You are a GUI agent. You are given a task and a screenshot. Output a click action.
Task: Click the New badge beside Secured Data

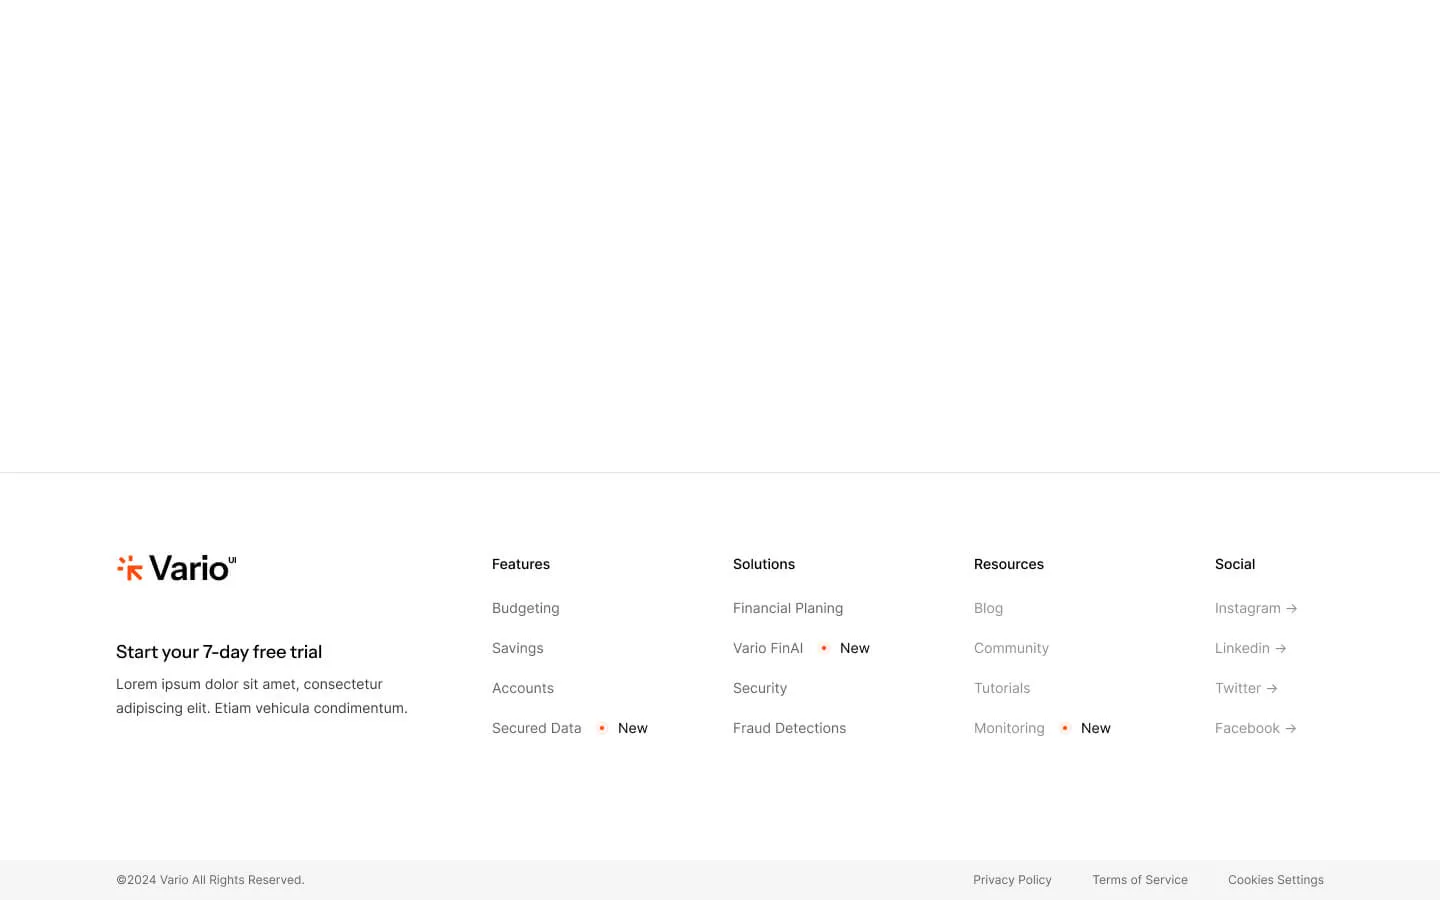632,728
